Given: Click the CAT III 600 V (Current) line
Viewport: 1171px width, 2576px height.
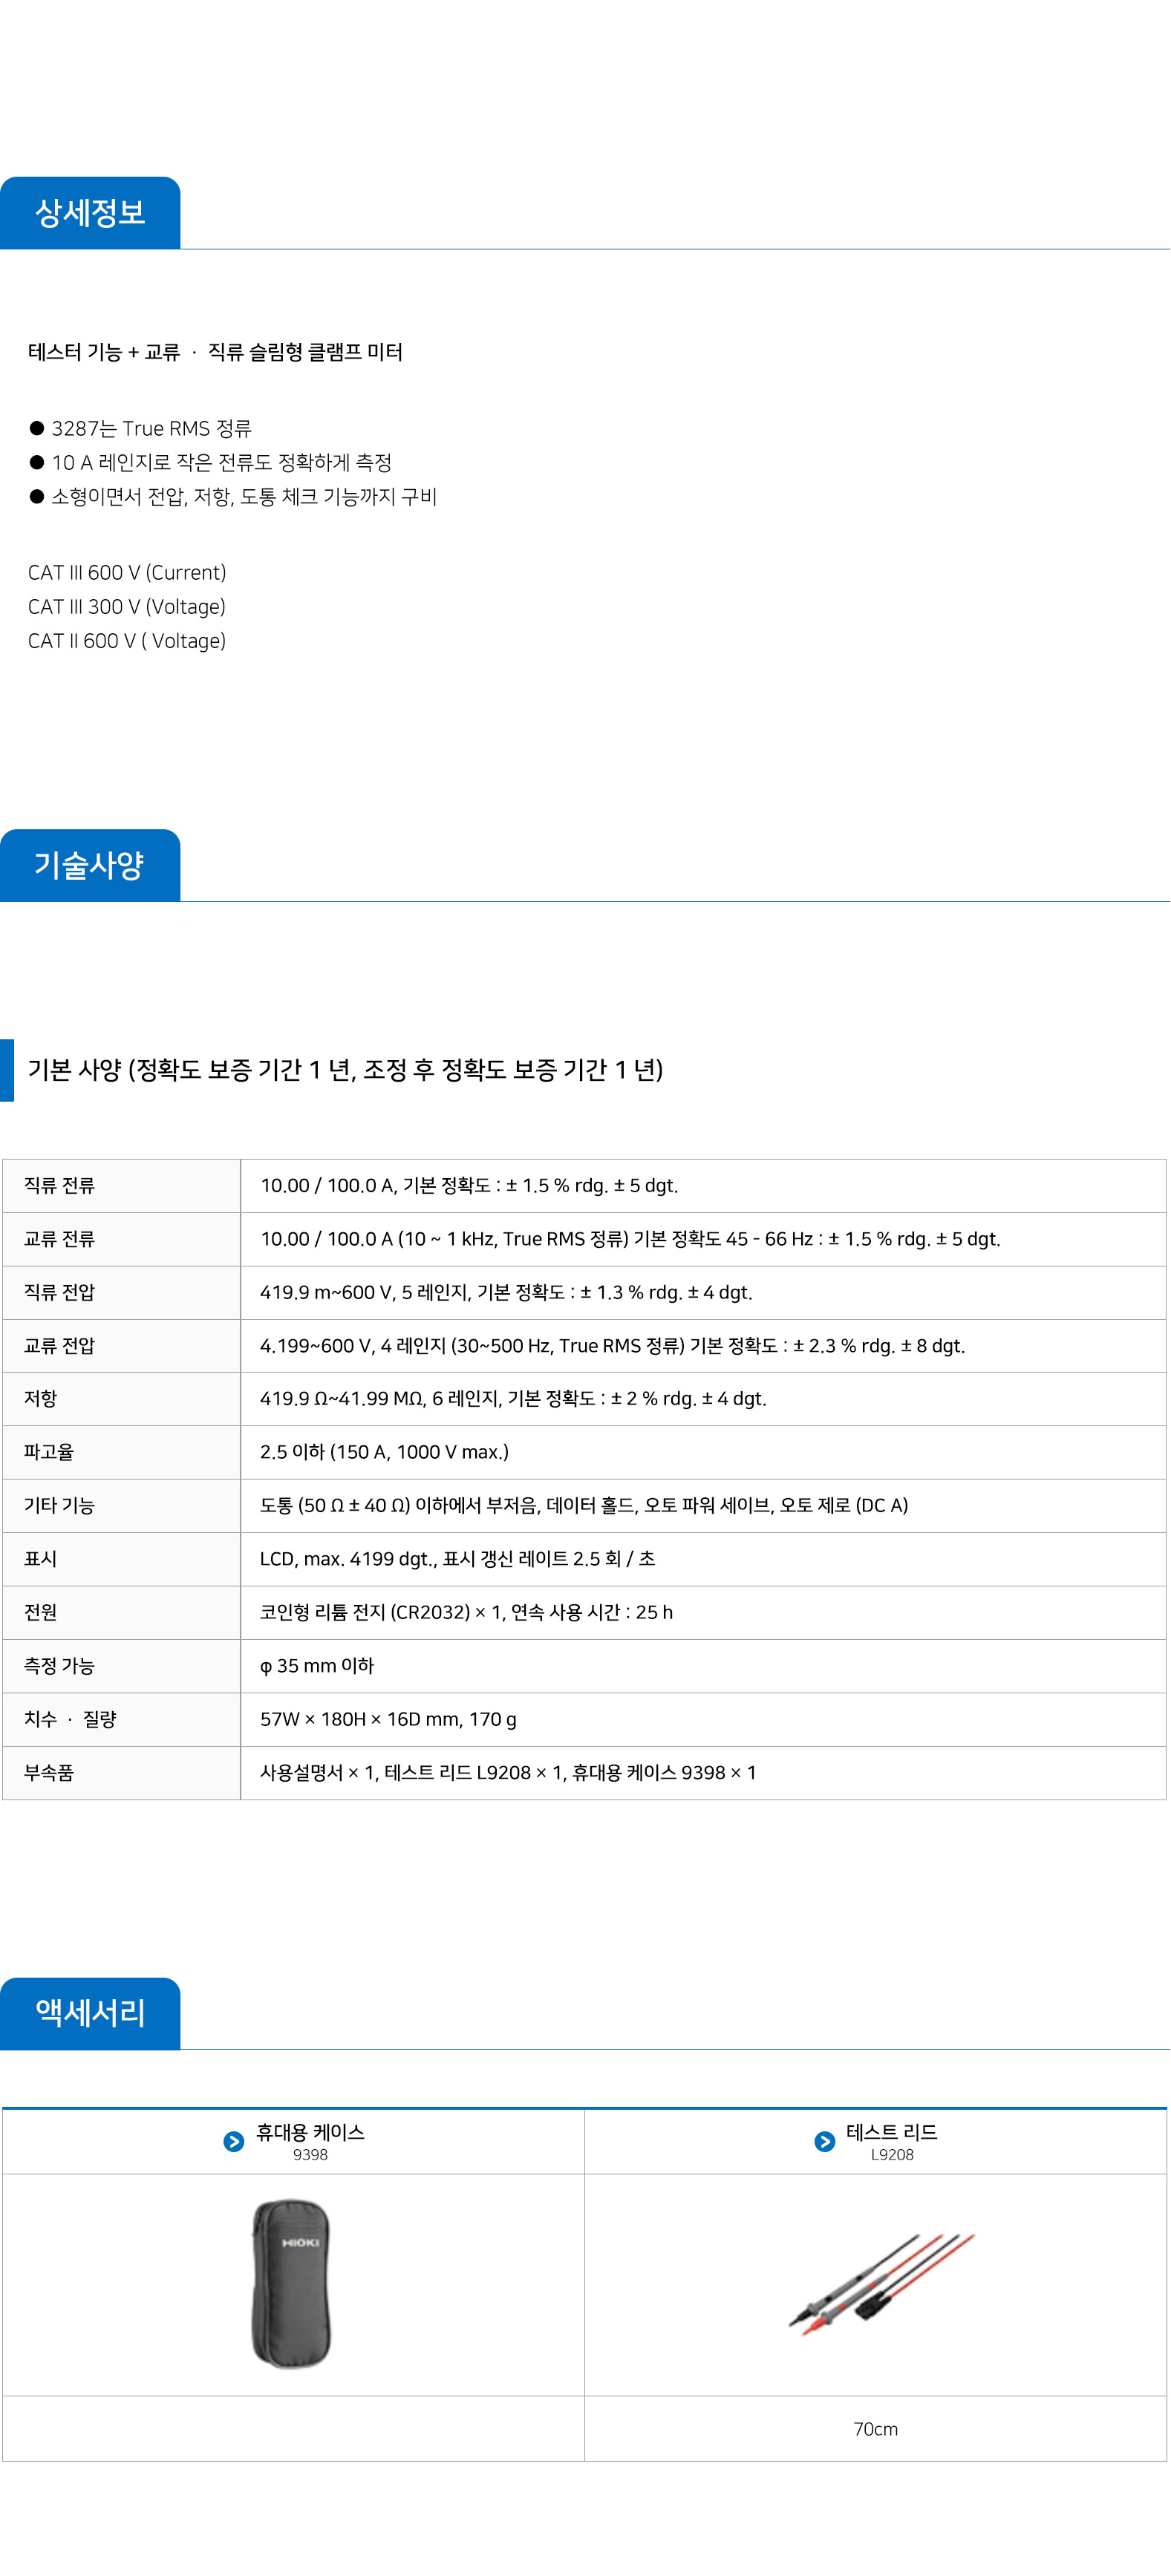Looking at the screenshot, I should [127, 573].
